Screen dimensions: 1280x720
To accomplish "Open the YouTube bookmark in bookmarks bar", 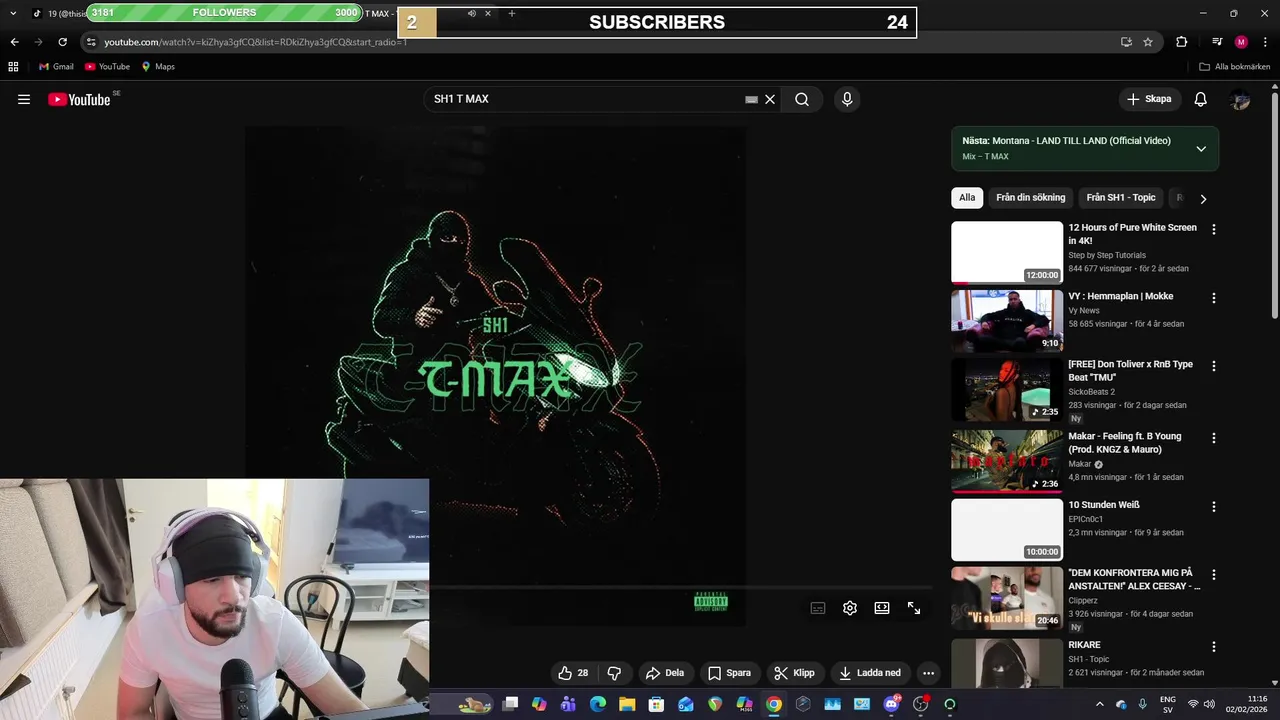I will 108,67.
